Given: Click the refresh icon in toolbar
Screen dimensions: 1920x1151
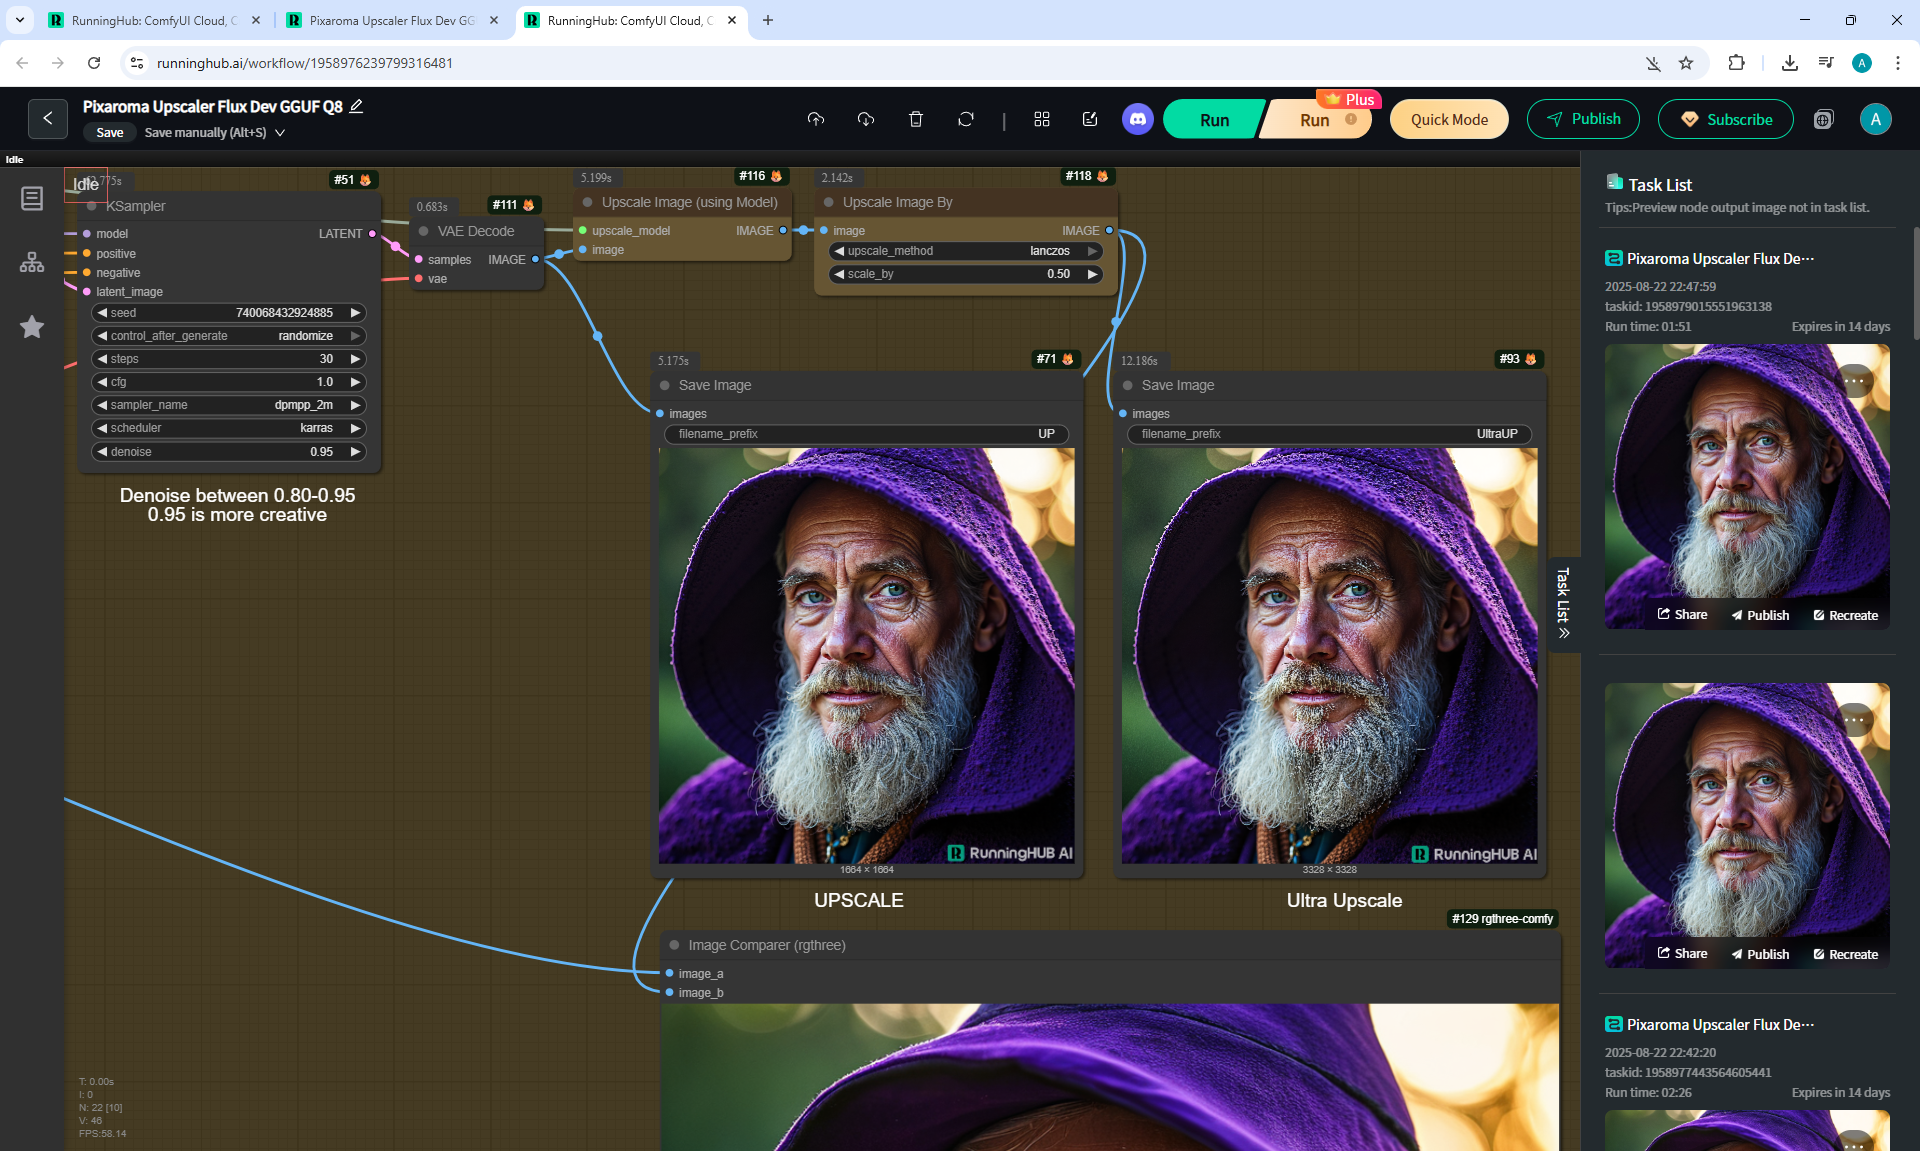Looking at the screenshot, I should point(965,119).
